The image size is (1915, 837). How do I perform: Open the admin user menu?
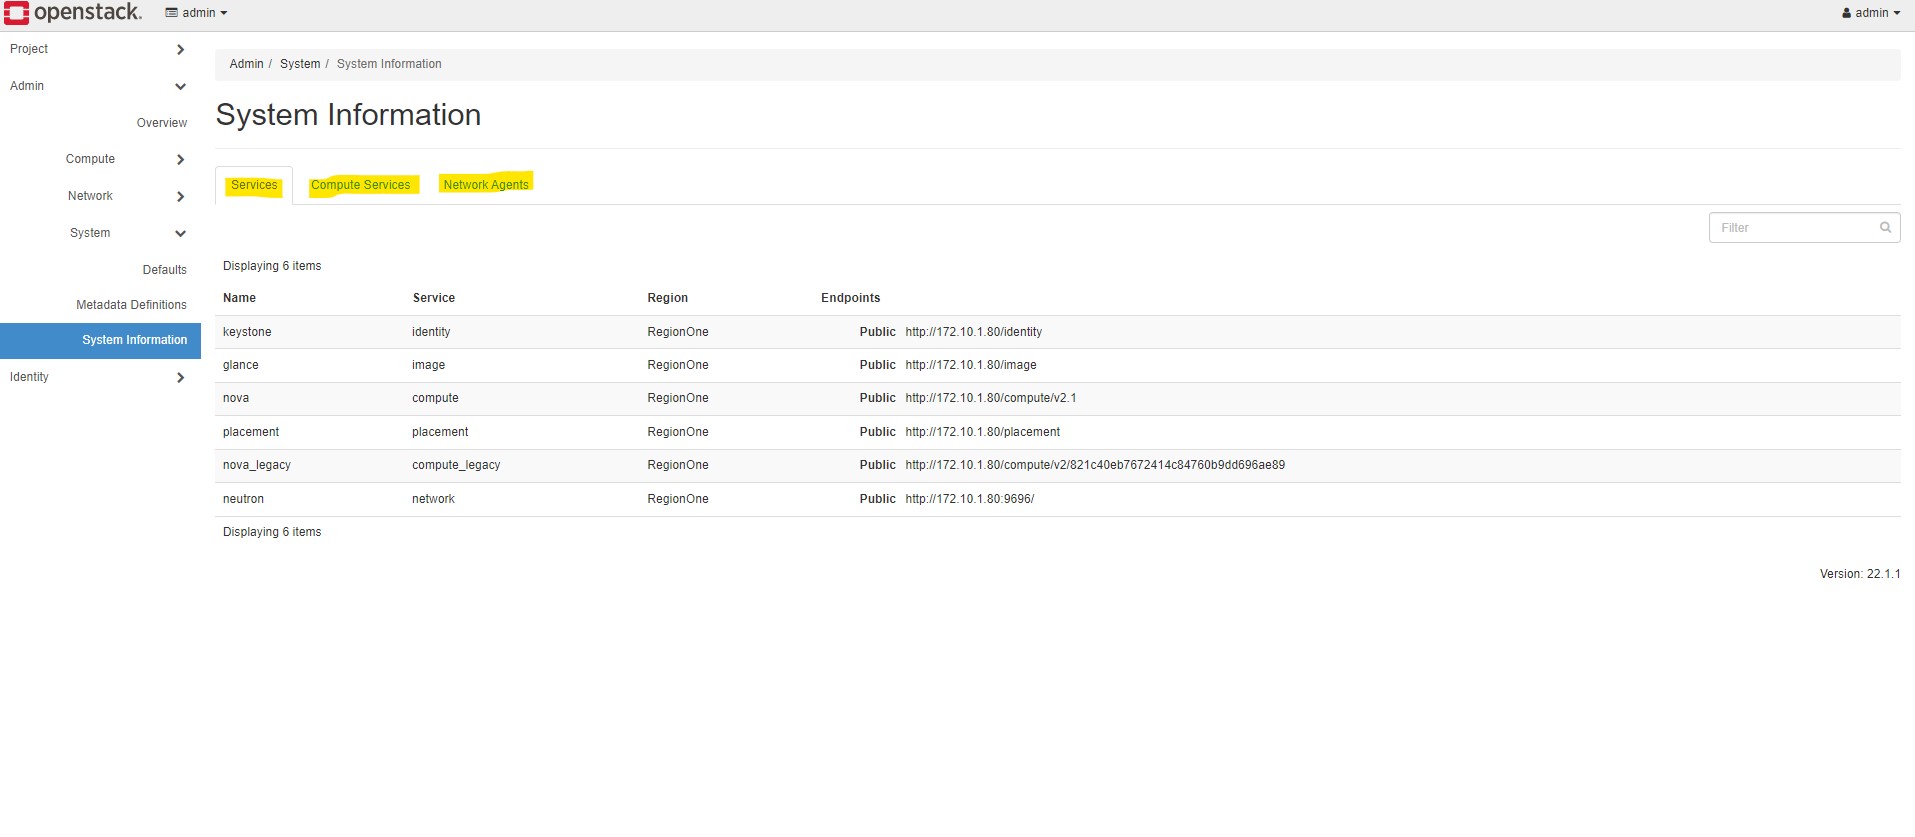coord(1870,13)
